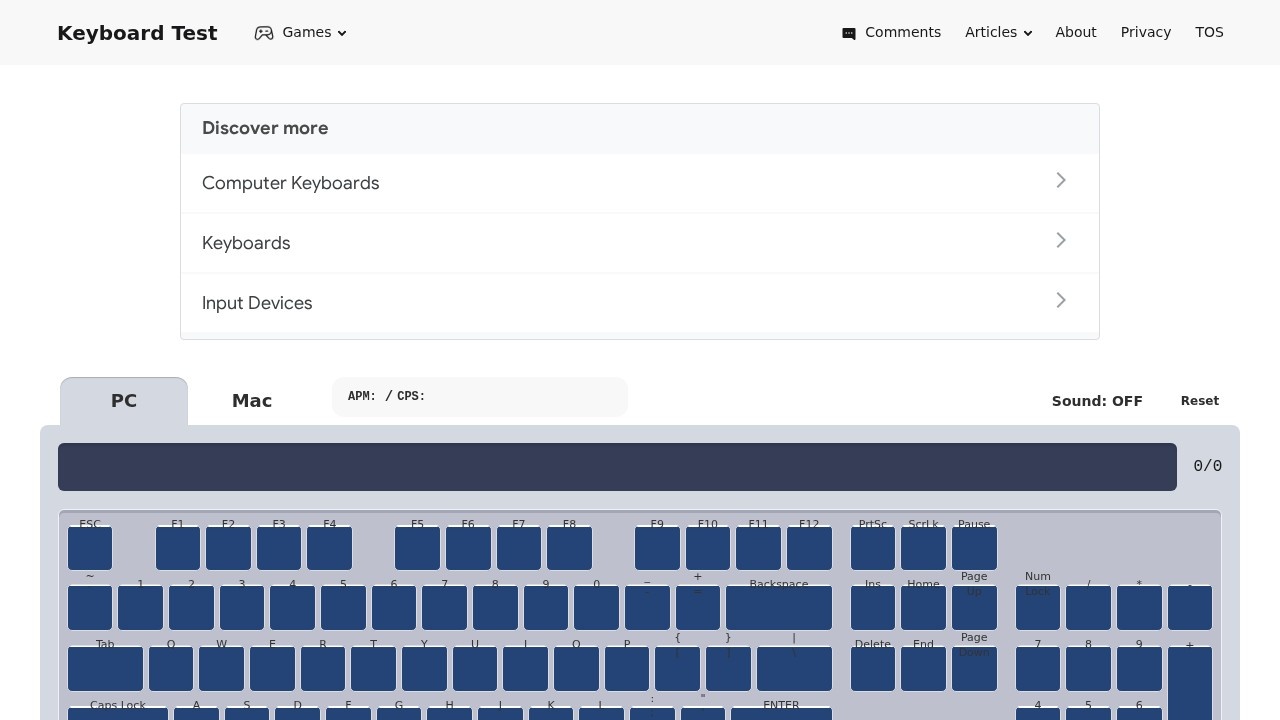1280x720 pixels.
Task: Toggle the Sound OFF setting
Action: point(1096,401)
